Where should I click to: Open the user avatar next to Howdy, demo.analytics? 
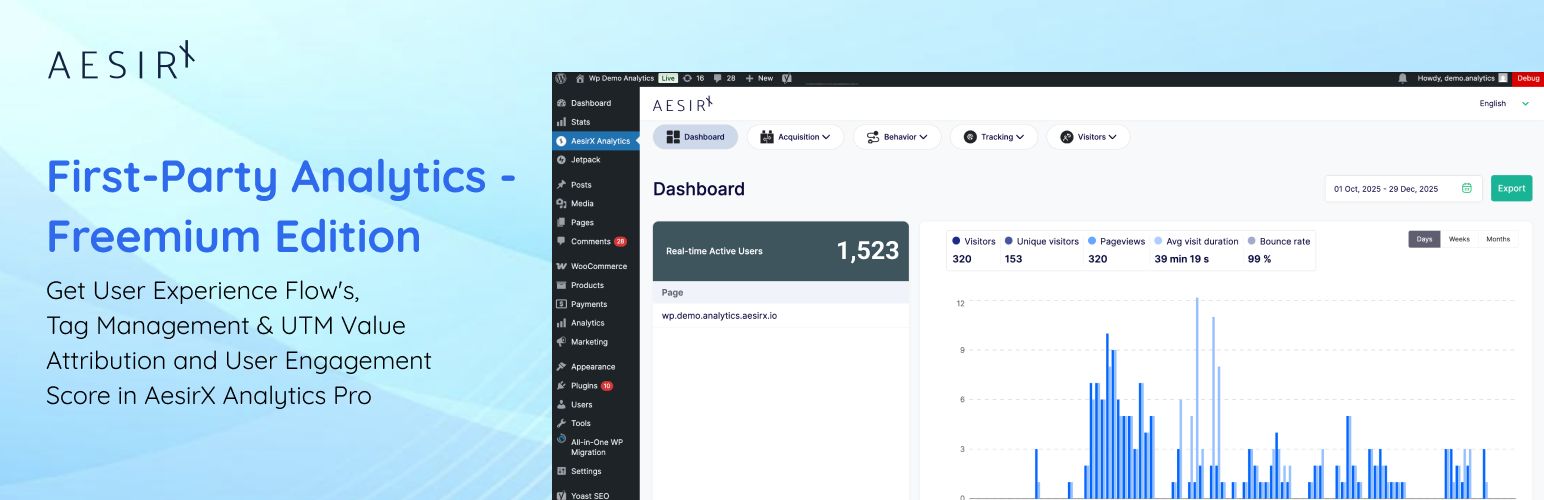click(1503, 78)
